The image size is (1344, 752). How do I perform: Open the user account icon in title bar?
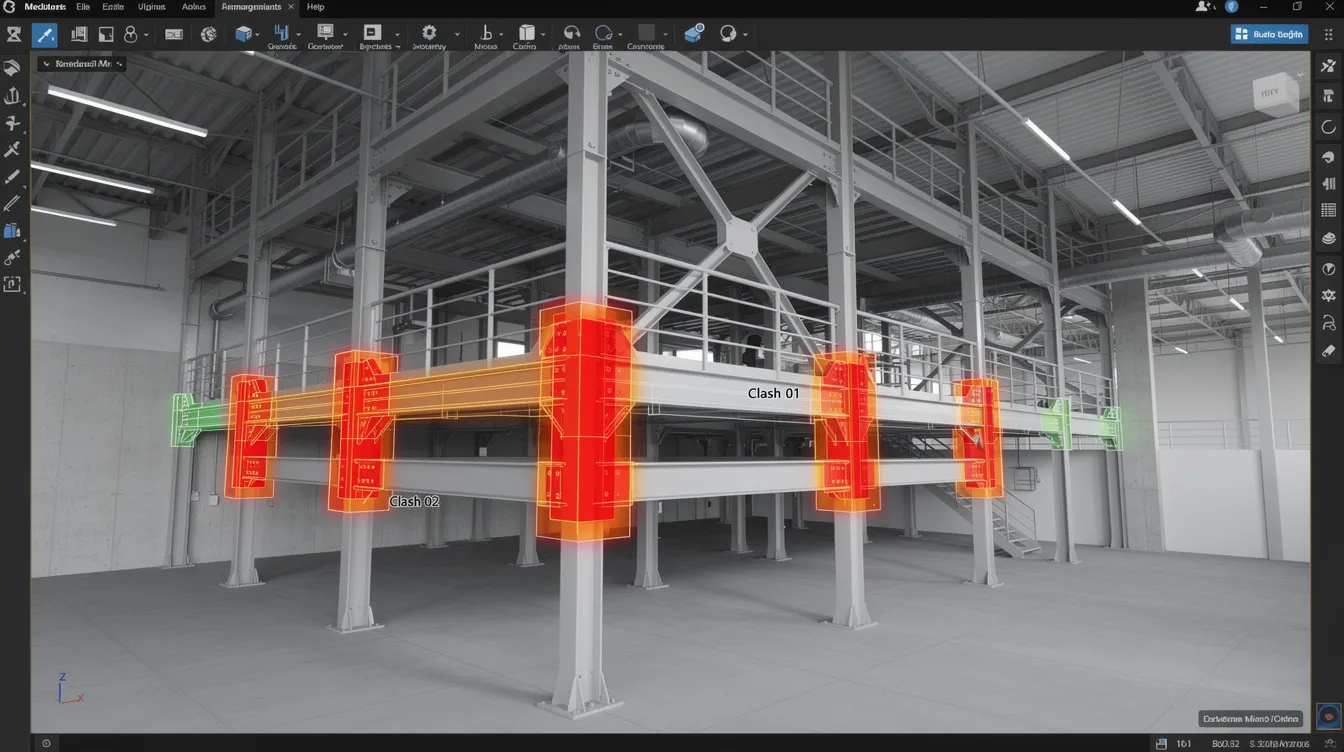(x=1203, y=7)
